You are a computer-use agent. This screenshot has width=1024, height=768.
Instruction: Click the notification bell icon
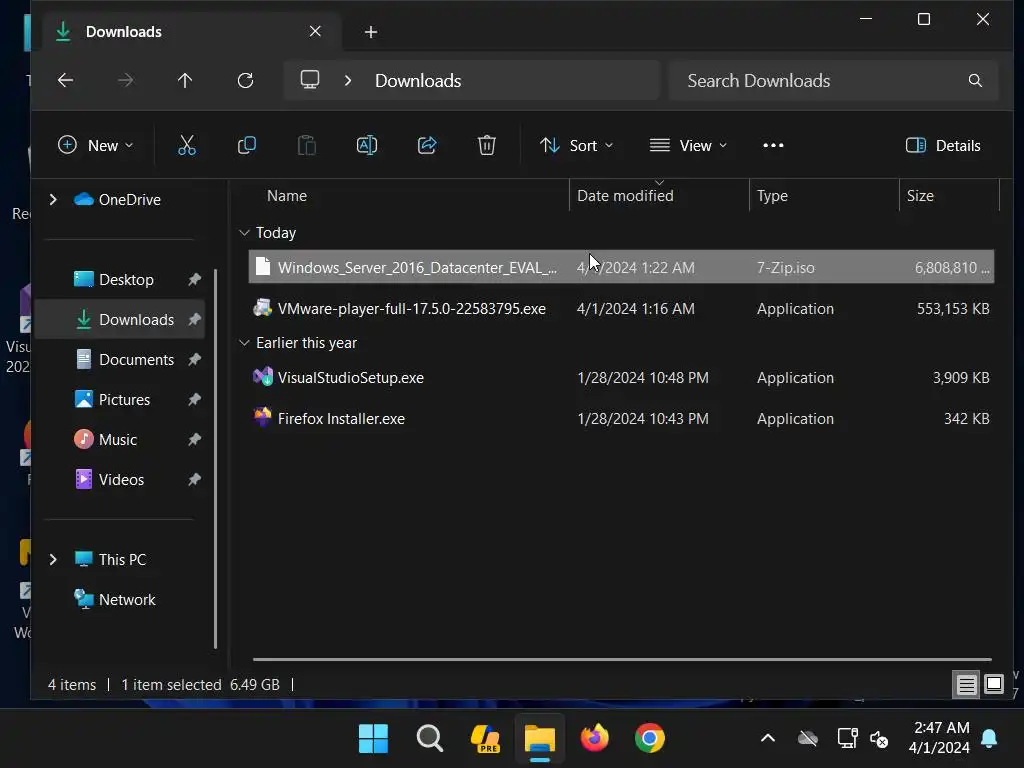click(989, 739)
